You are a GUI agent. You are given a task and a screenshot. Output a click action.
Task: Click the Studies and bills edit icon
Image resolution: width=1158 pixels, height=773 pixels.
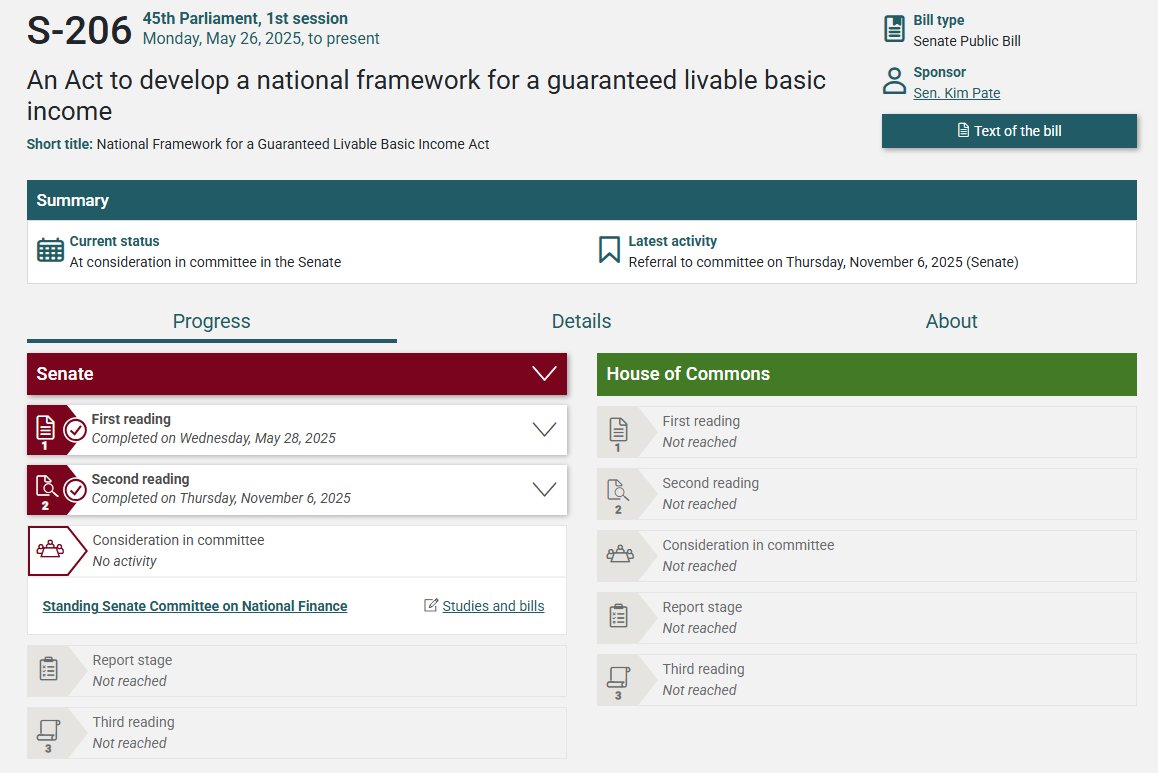click(x=431, y=605)
